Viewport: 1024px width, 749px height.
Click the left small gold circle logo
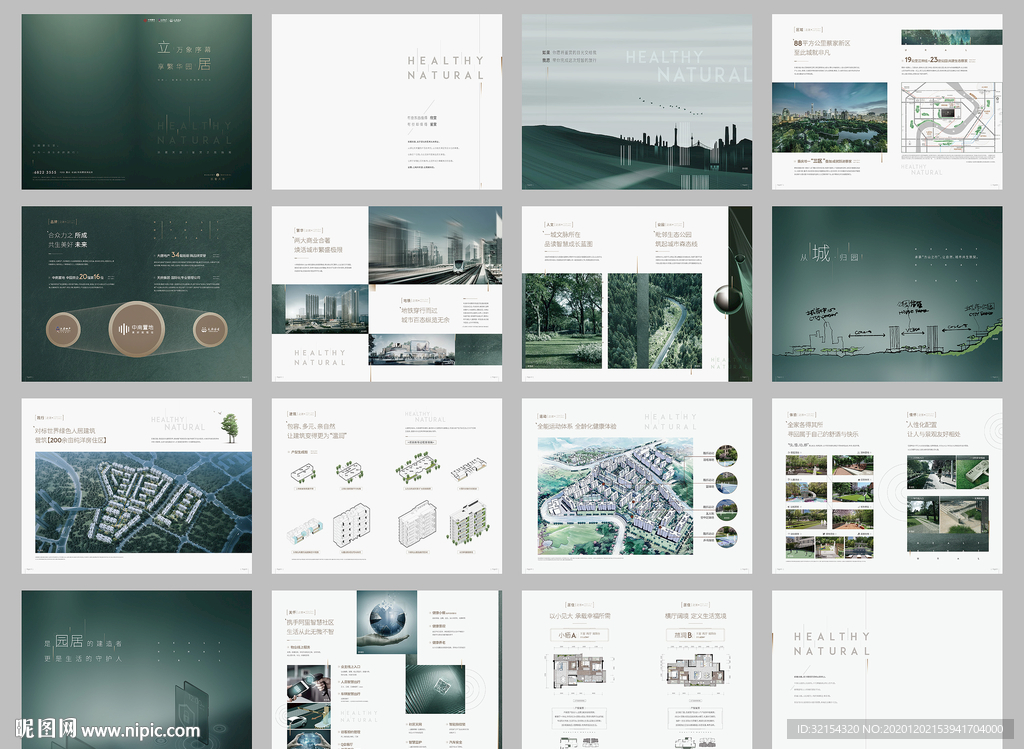click(64, 330)
